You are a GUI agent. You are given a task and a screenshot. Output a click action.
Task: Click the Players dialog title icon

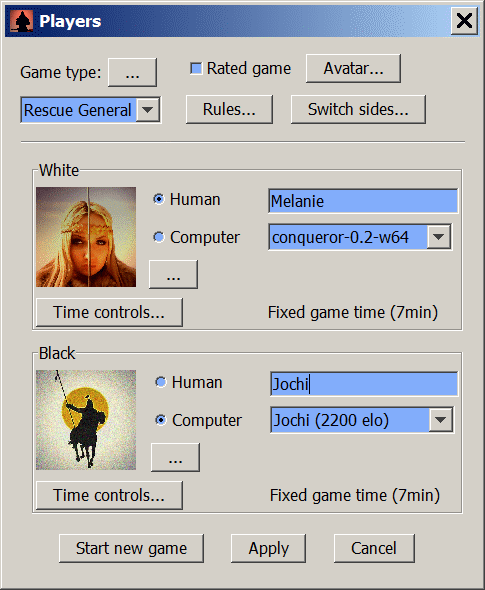pyautogui.click(x=21, y=21)
